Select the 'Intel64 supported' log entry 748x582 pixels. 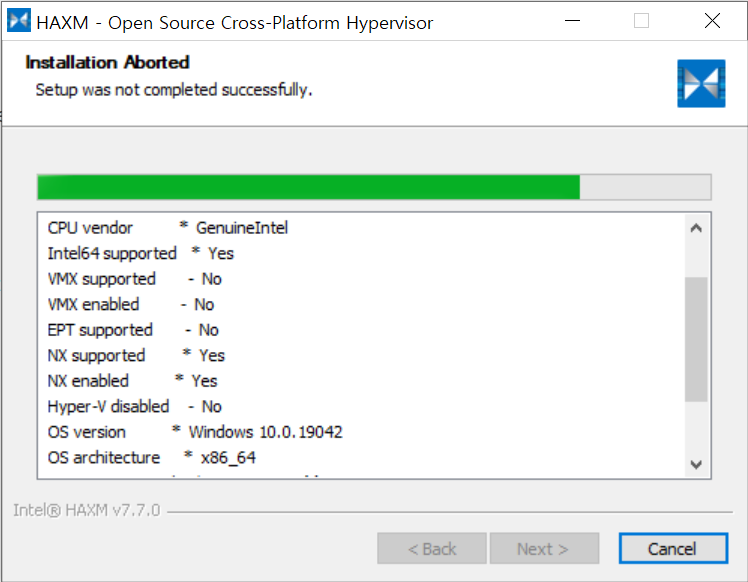pyautogui.click(x=141, y=253)
